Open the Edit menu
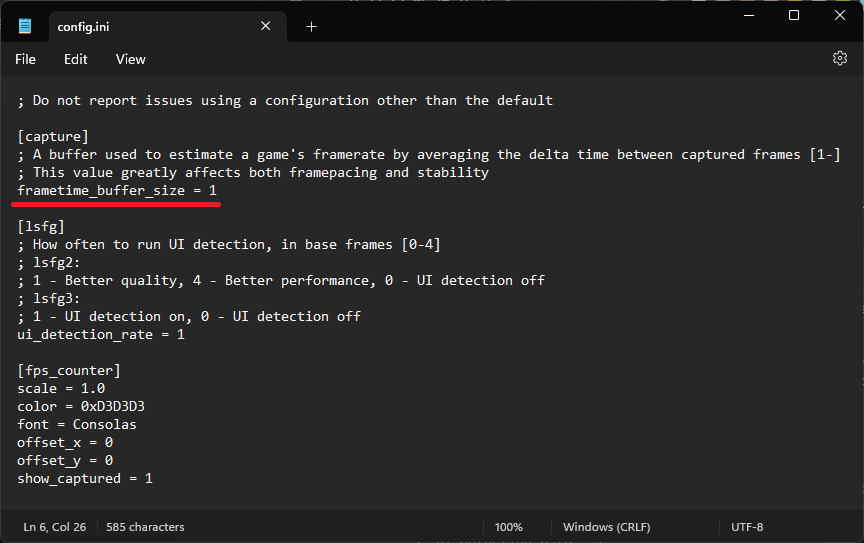Viewport: 864px width, 543px height. 76,59
